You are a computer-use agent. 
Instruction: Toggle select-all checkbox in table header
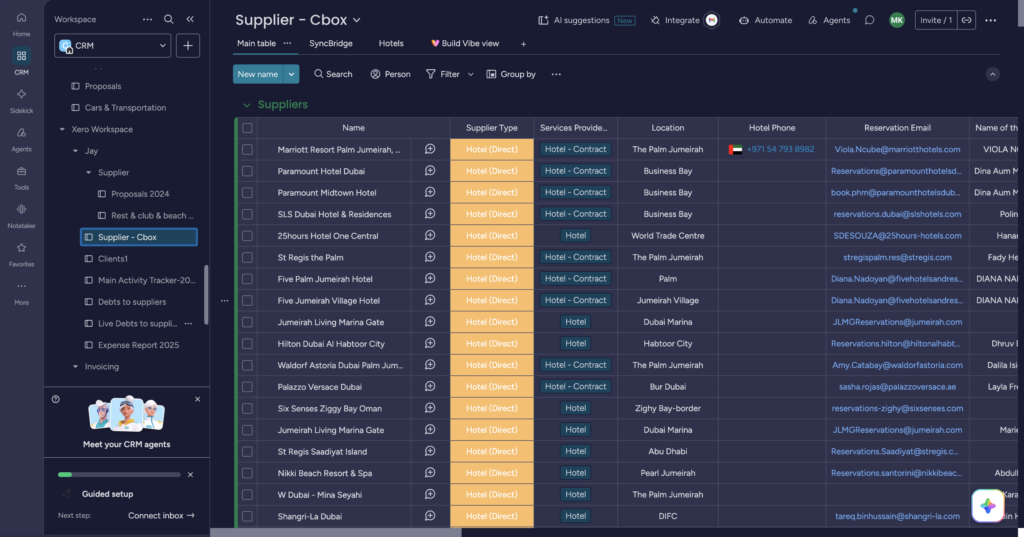247,128
